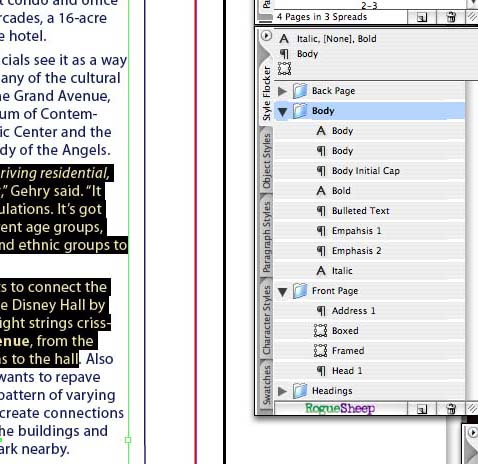Expand the Back Page style group

283,91
